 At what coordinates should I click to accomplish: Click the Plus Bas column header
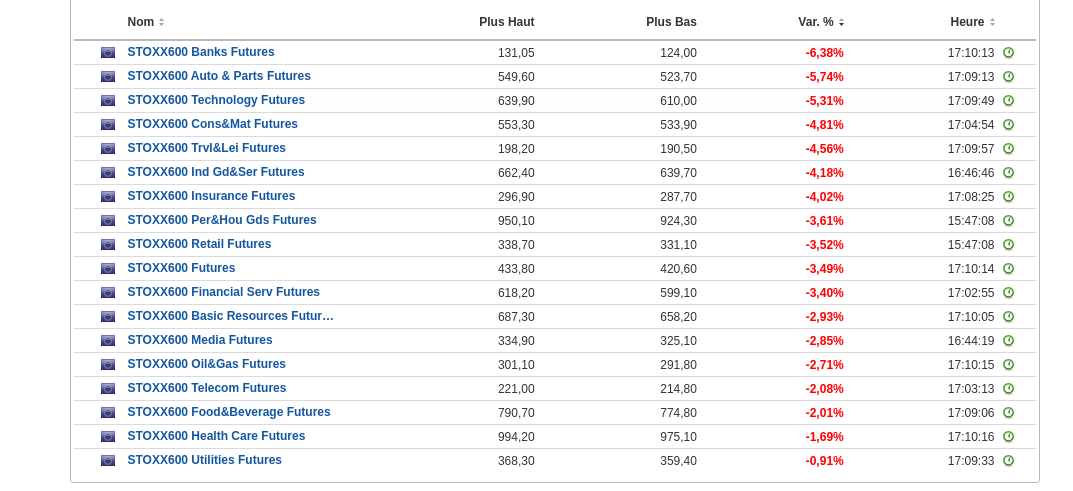click(x=671, y=22)
